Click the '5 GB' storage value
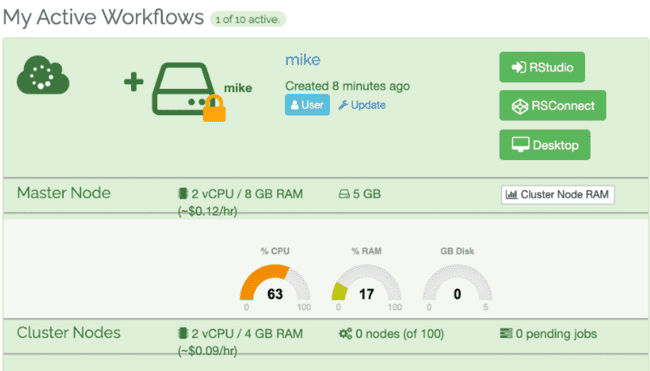 click(367, 194)
